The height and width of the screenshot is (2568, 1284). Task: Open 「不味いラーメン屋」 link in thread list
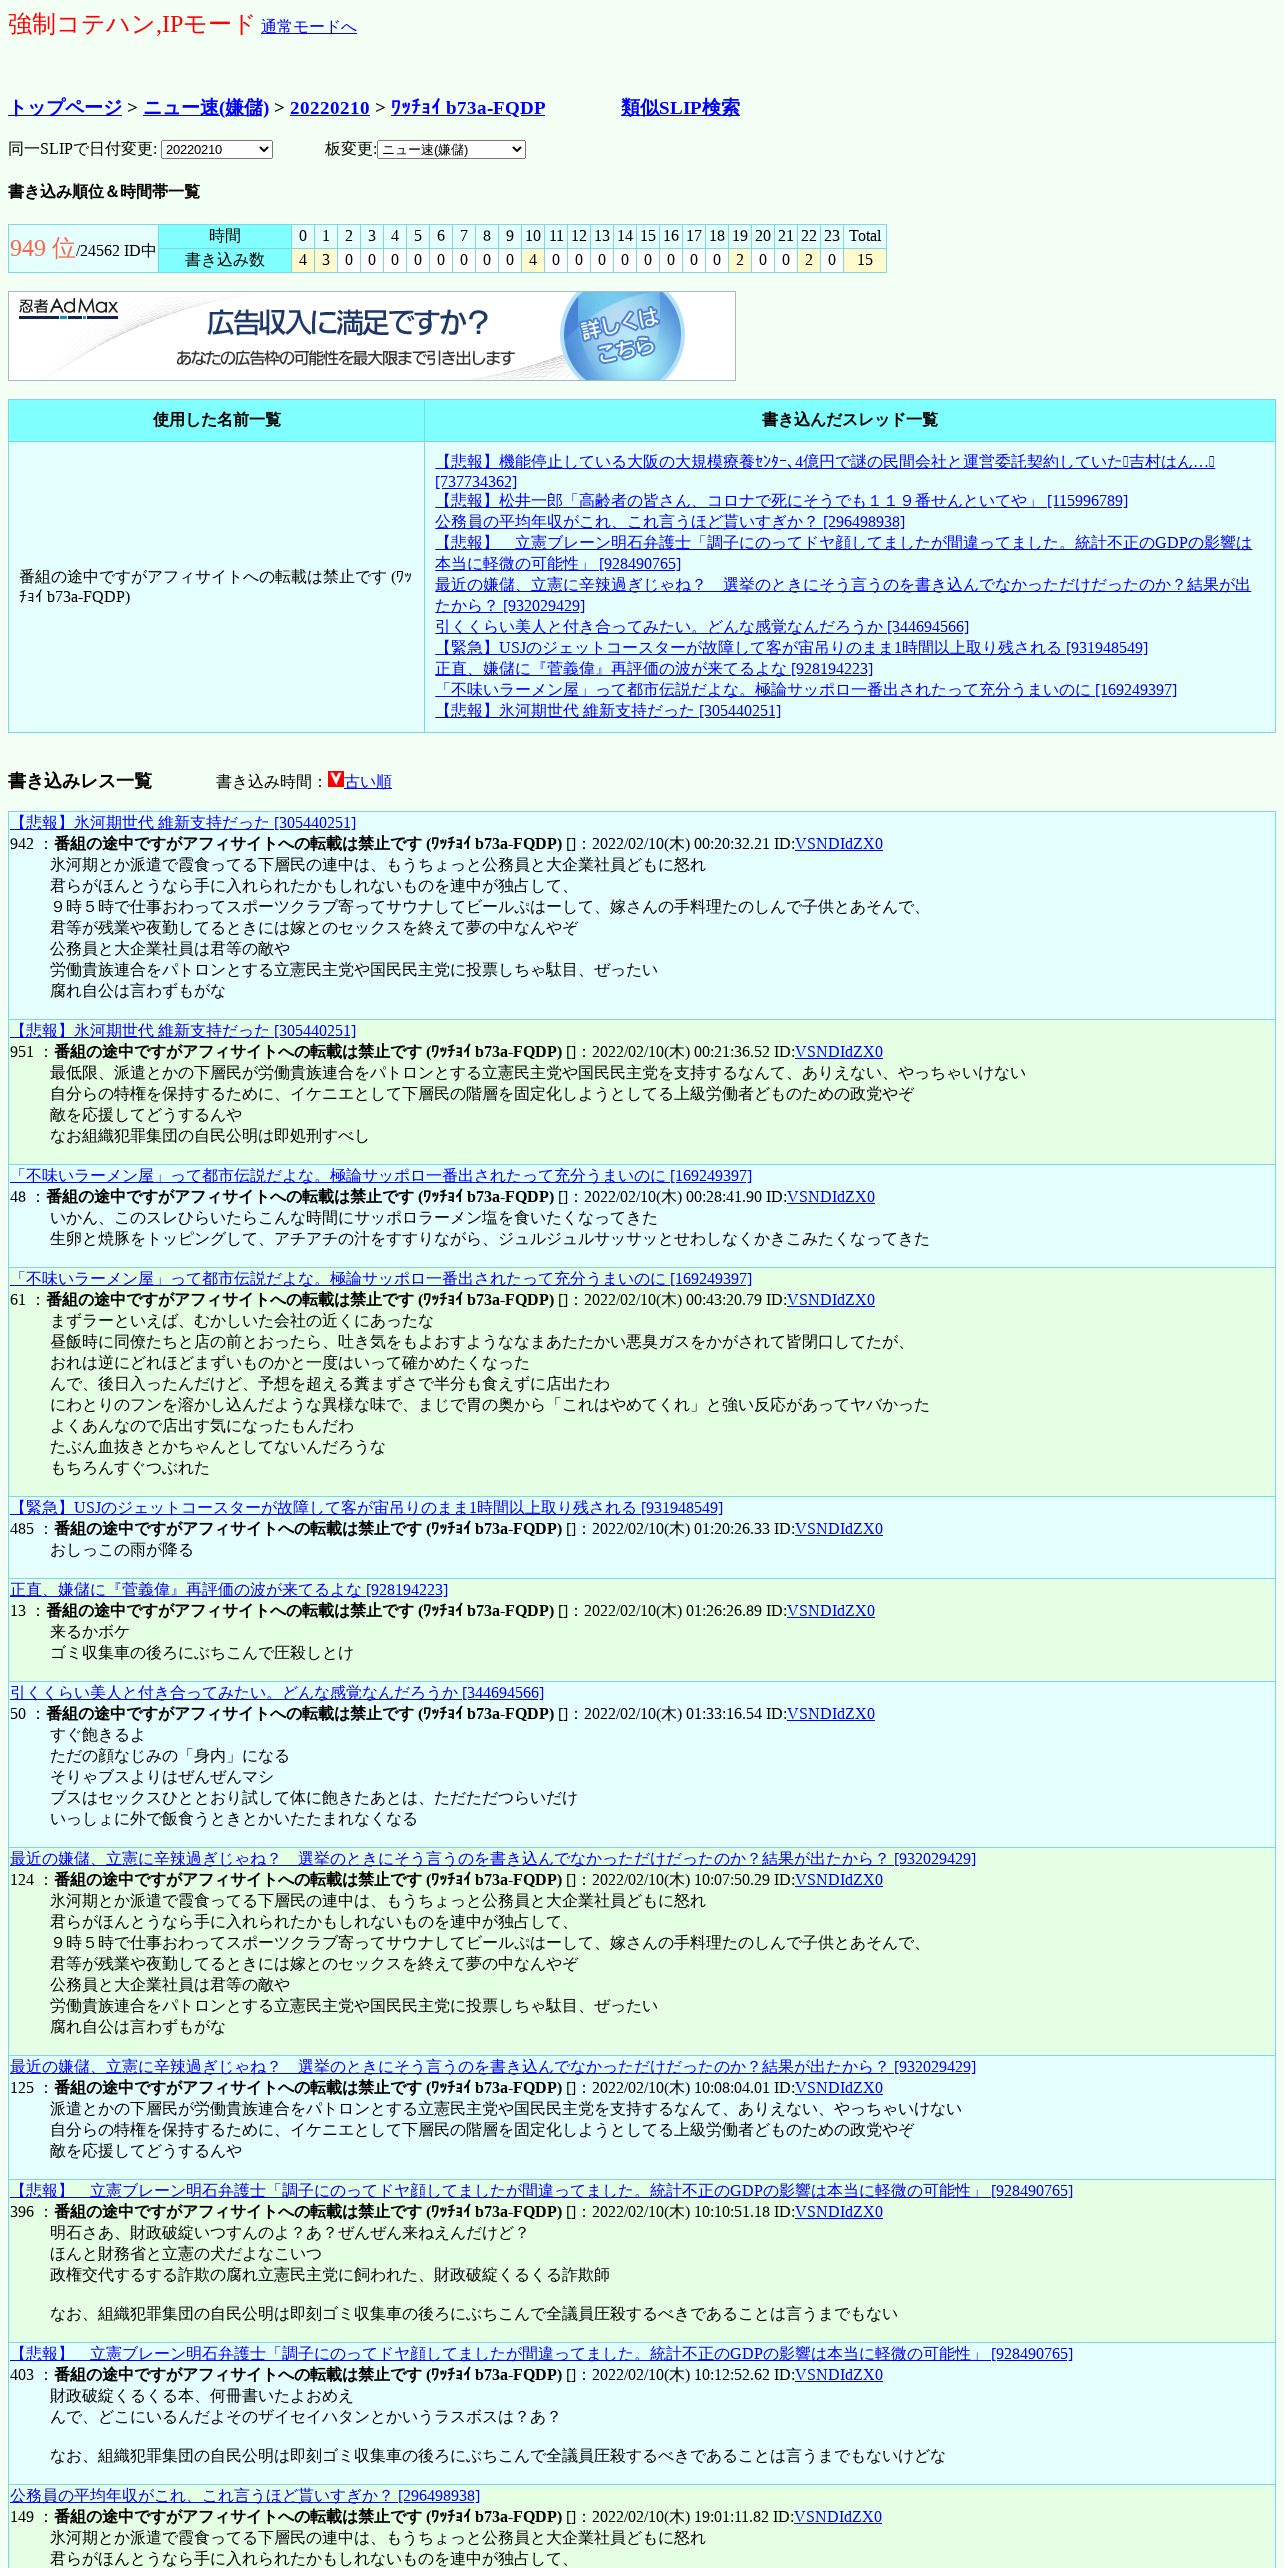[806, 690]
